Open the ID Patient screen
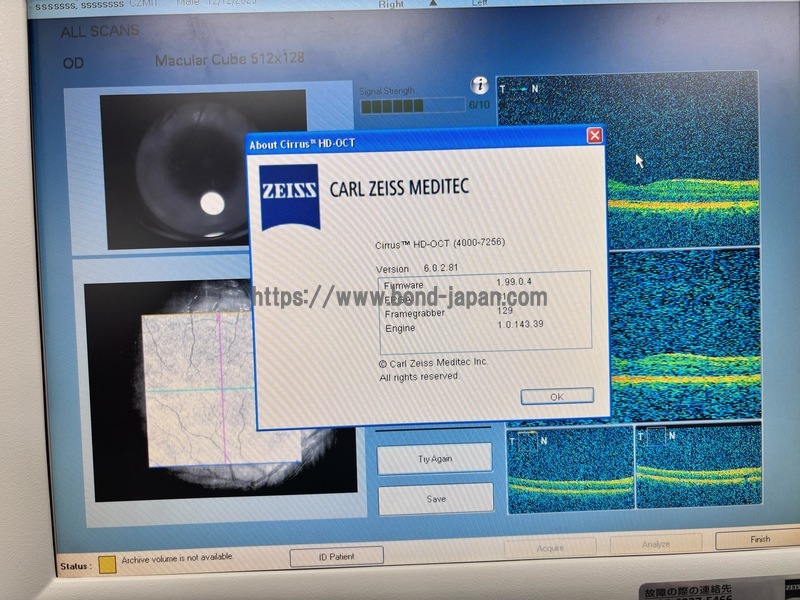800x600 pixels. click(x=337, y=556)
